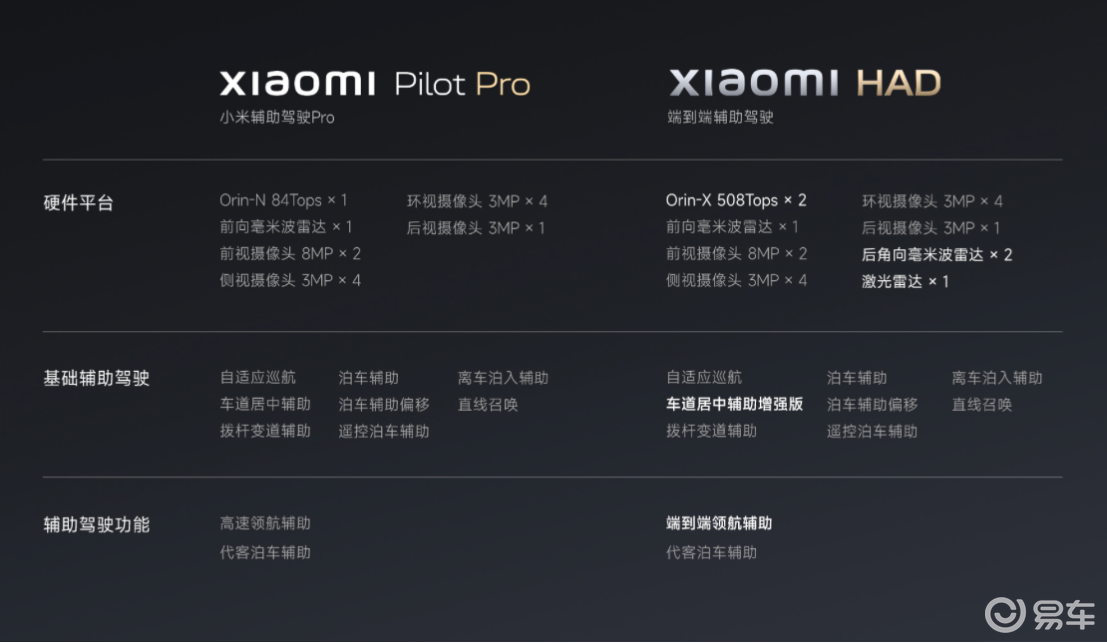Click 代客泊车辅助 in the HAD column
1107x643 pixels.
click(712, 552)
